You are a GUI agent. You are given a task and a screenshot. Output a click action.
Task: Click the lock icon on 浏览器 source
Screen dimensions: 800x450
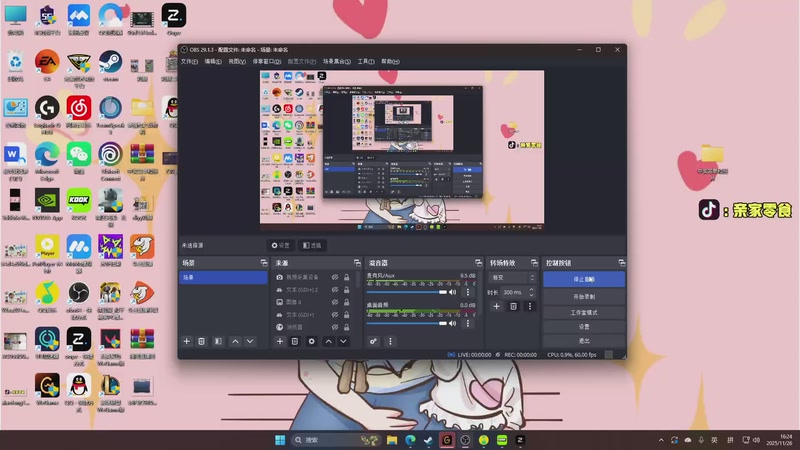(346, 327)
